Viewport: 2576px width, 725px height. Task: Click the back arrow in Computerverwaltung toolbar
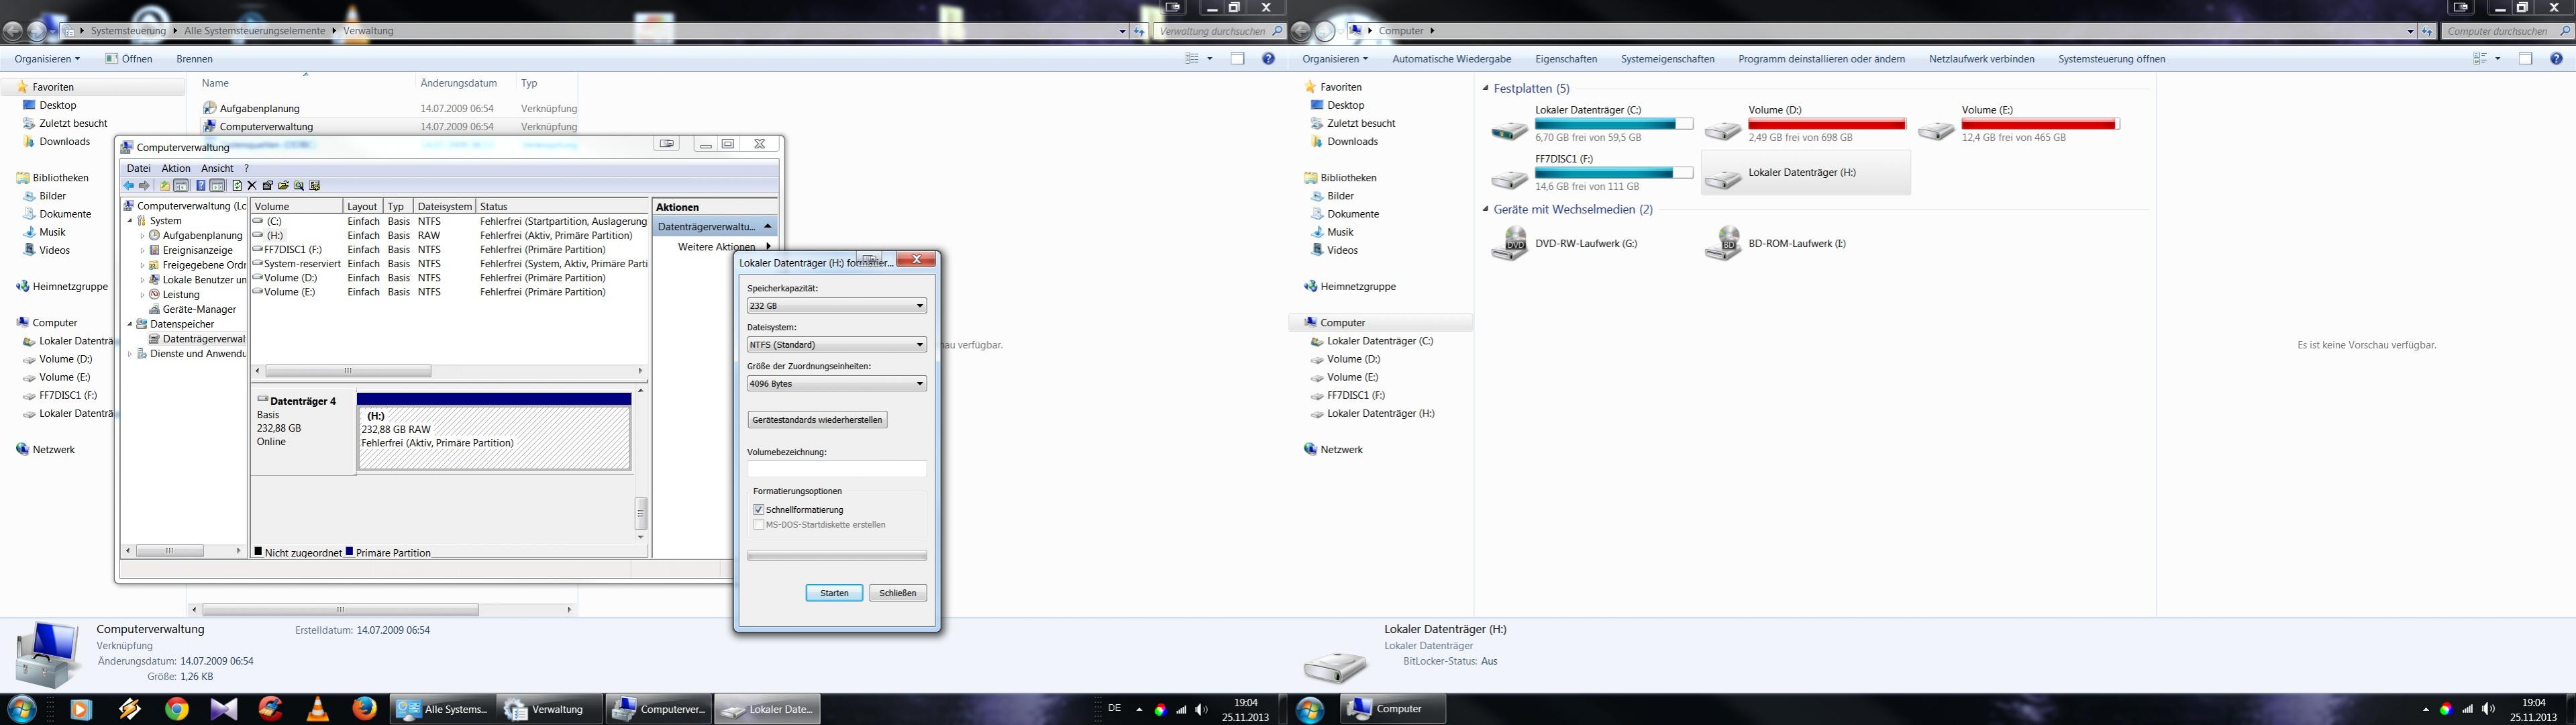click(129, 186)
